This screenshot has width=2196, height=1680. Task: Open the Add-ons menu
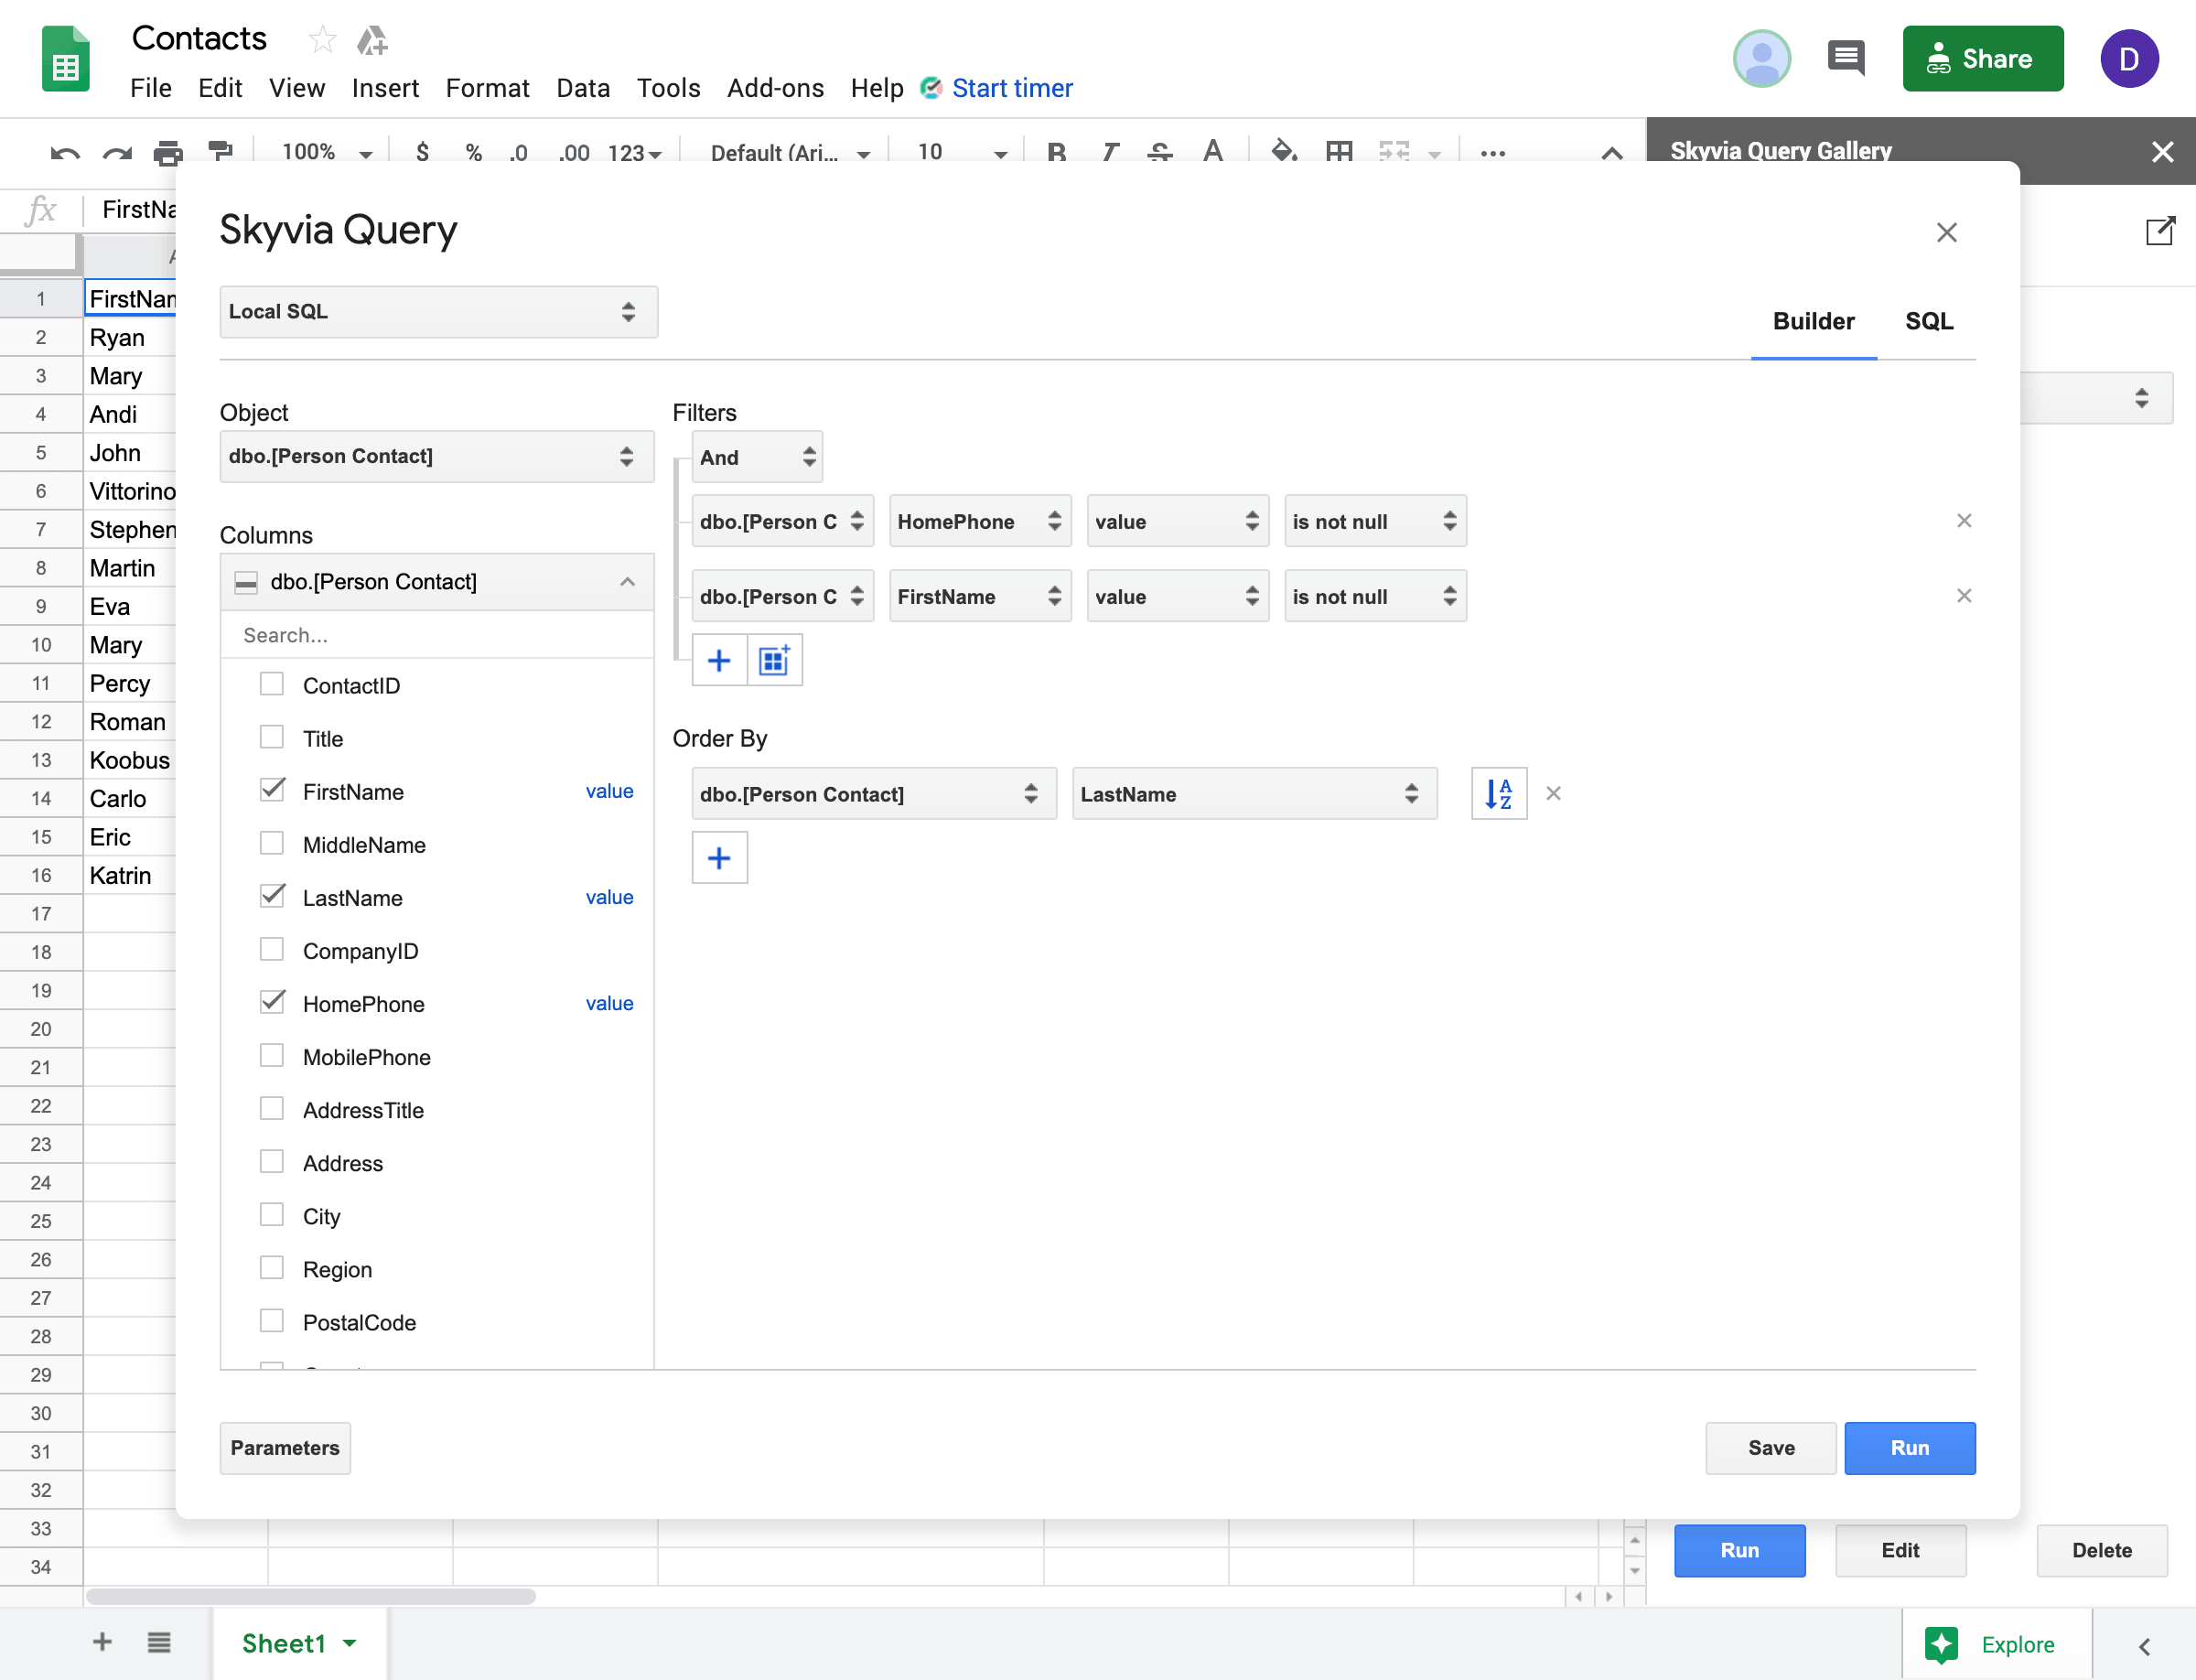point(775,88)
